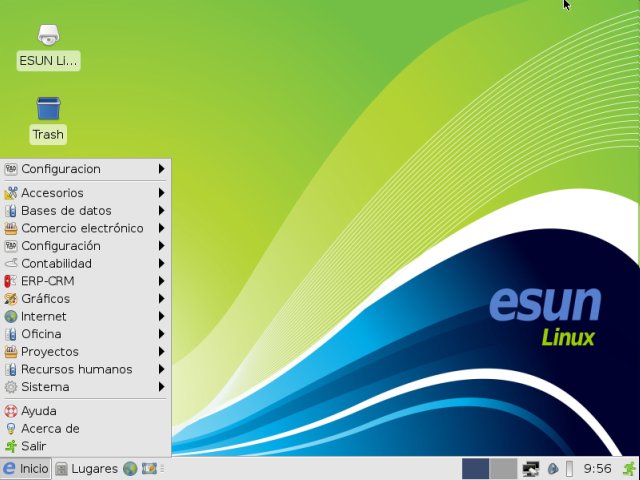Open the Trash desktop icon

(49, 109)
